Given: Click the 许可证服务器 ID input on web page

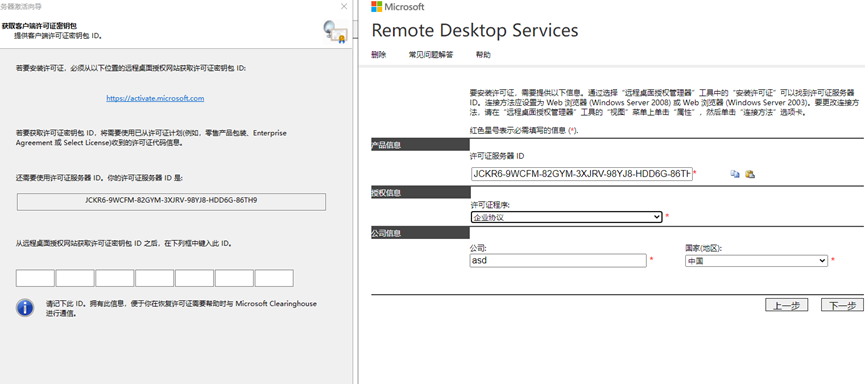Looking at the screenshot, I should click(582, 174).
